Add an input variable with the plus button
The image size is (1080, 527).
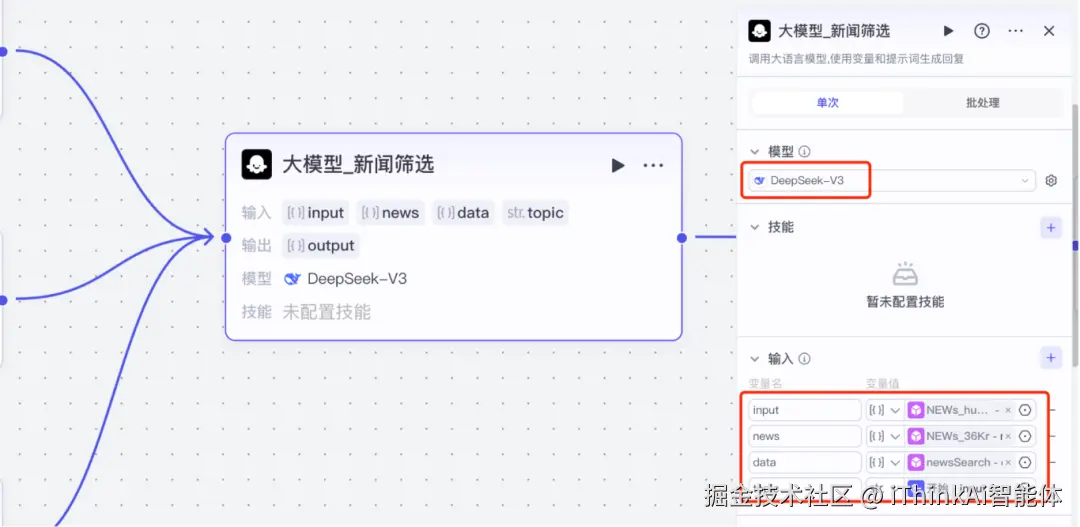click(1051, 358)
